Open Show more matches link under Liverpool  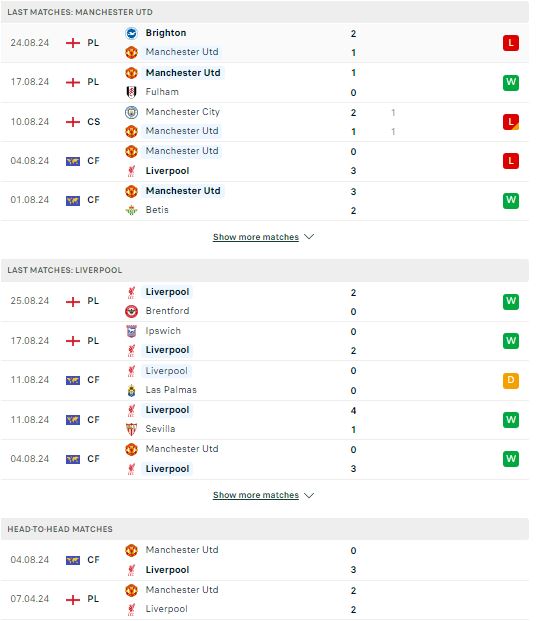point(256,495)
